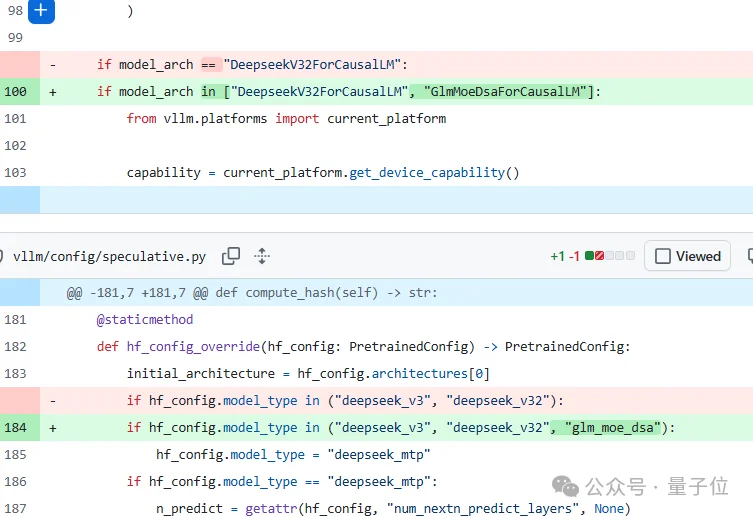Viewport: 753px width, 517px height.
Task: Select line number 100
Action: tap(15, 91)
